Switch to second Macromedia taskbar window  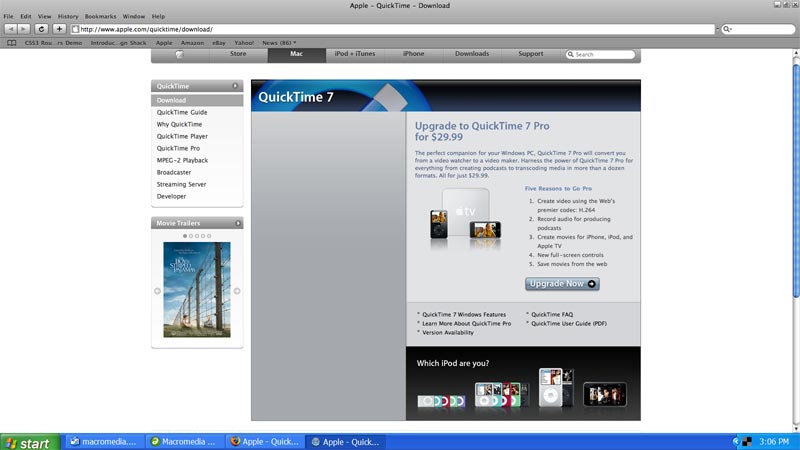(184, 442)
